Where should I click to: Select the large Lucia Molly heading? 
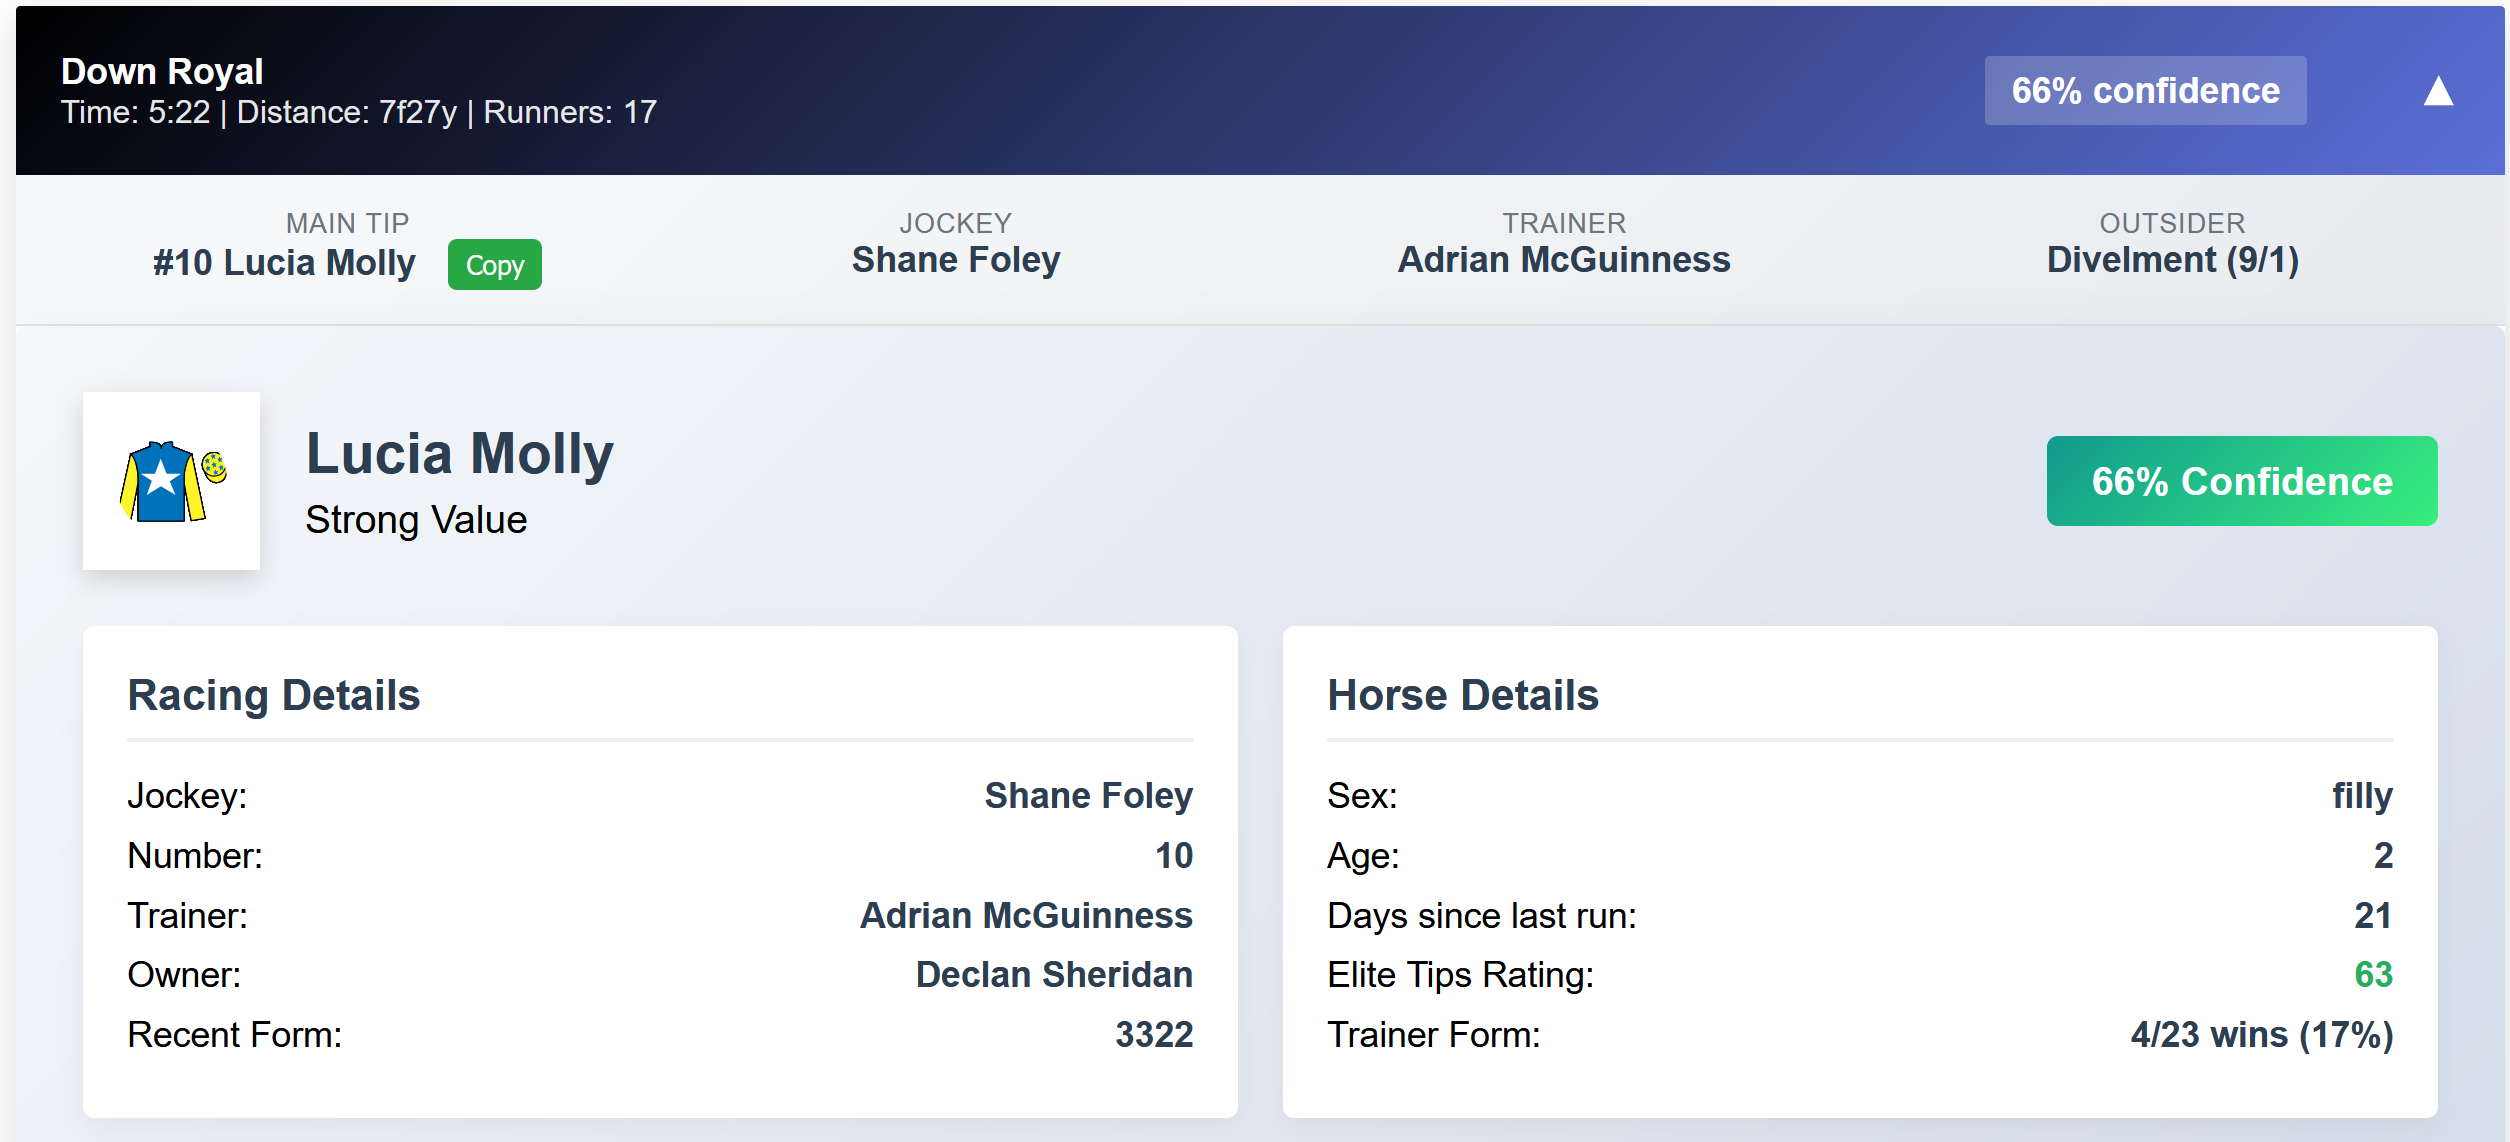(460, 455)
